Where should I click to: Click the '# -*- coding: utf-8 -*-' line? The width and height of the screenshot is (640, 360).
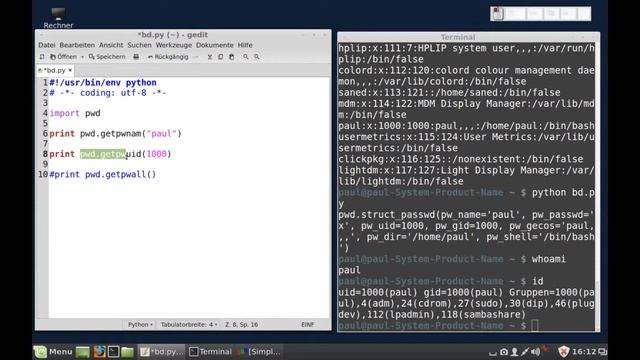108,93
